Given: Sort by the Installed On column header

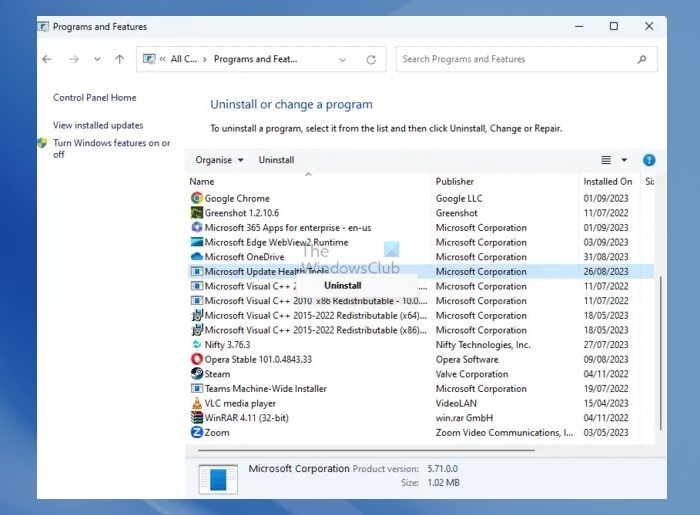Looking at the screenshot, I should [608, 182].
